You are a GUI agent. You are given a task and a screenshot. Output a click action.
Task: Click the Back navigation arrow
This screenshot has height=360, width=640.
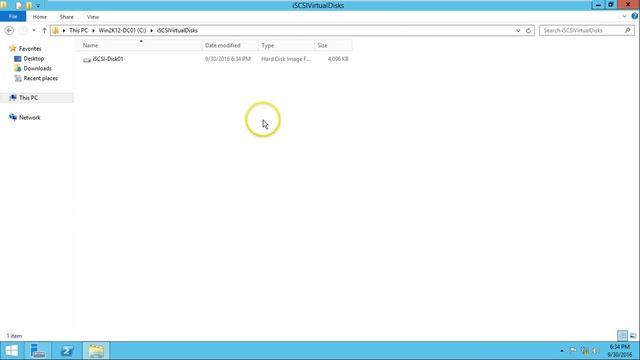pyautogui.click(x=9, y=31)
